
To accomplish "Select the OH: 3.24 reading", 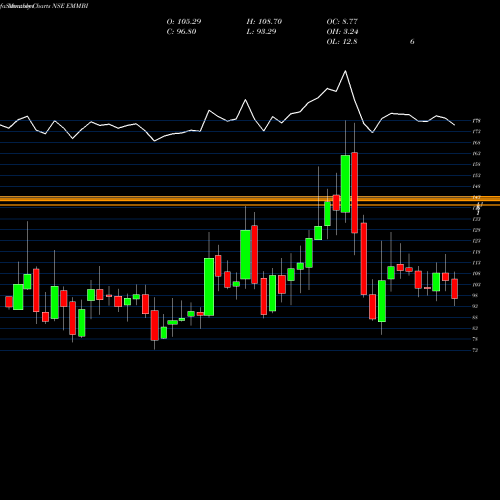I will point(342,32).
